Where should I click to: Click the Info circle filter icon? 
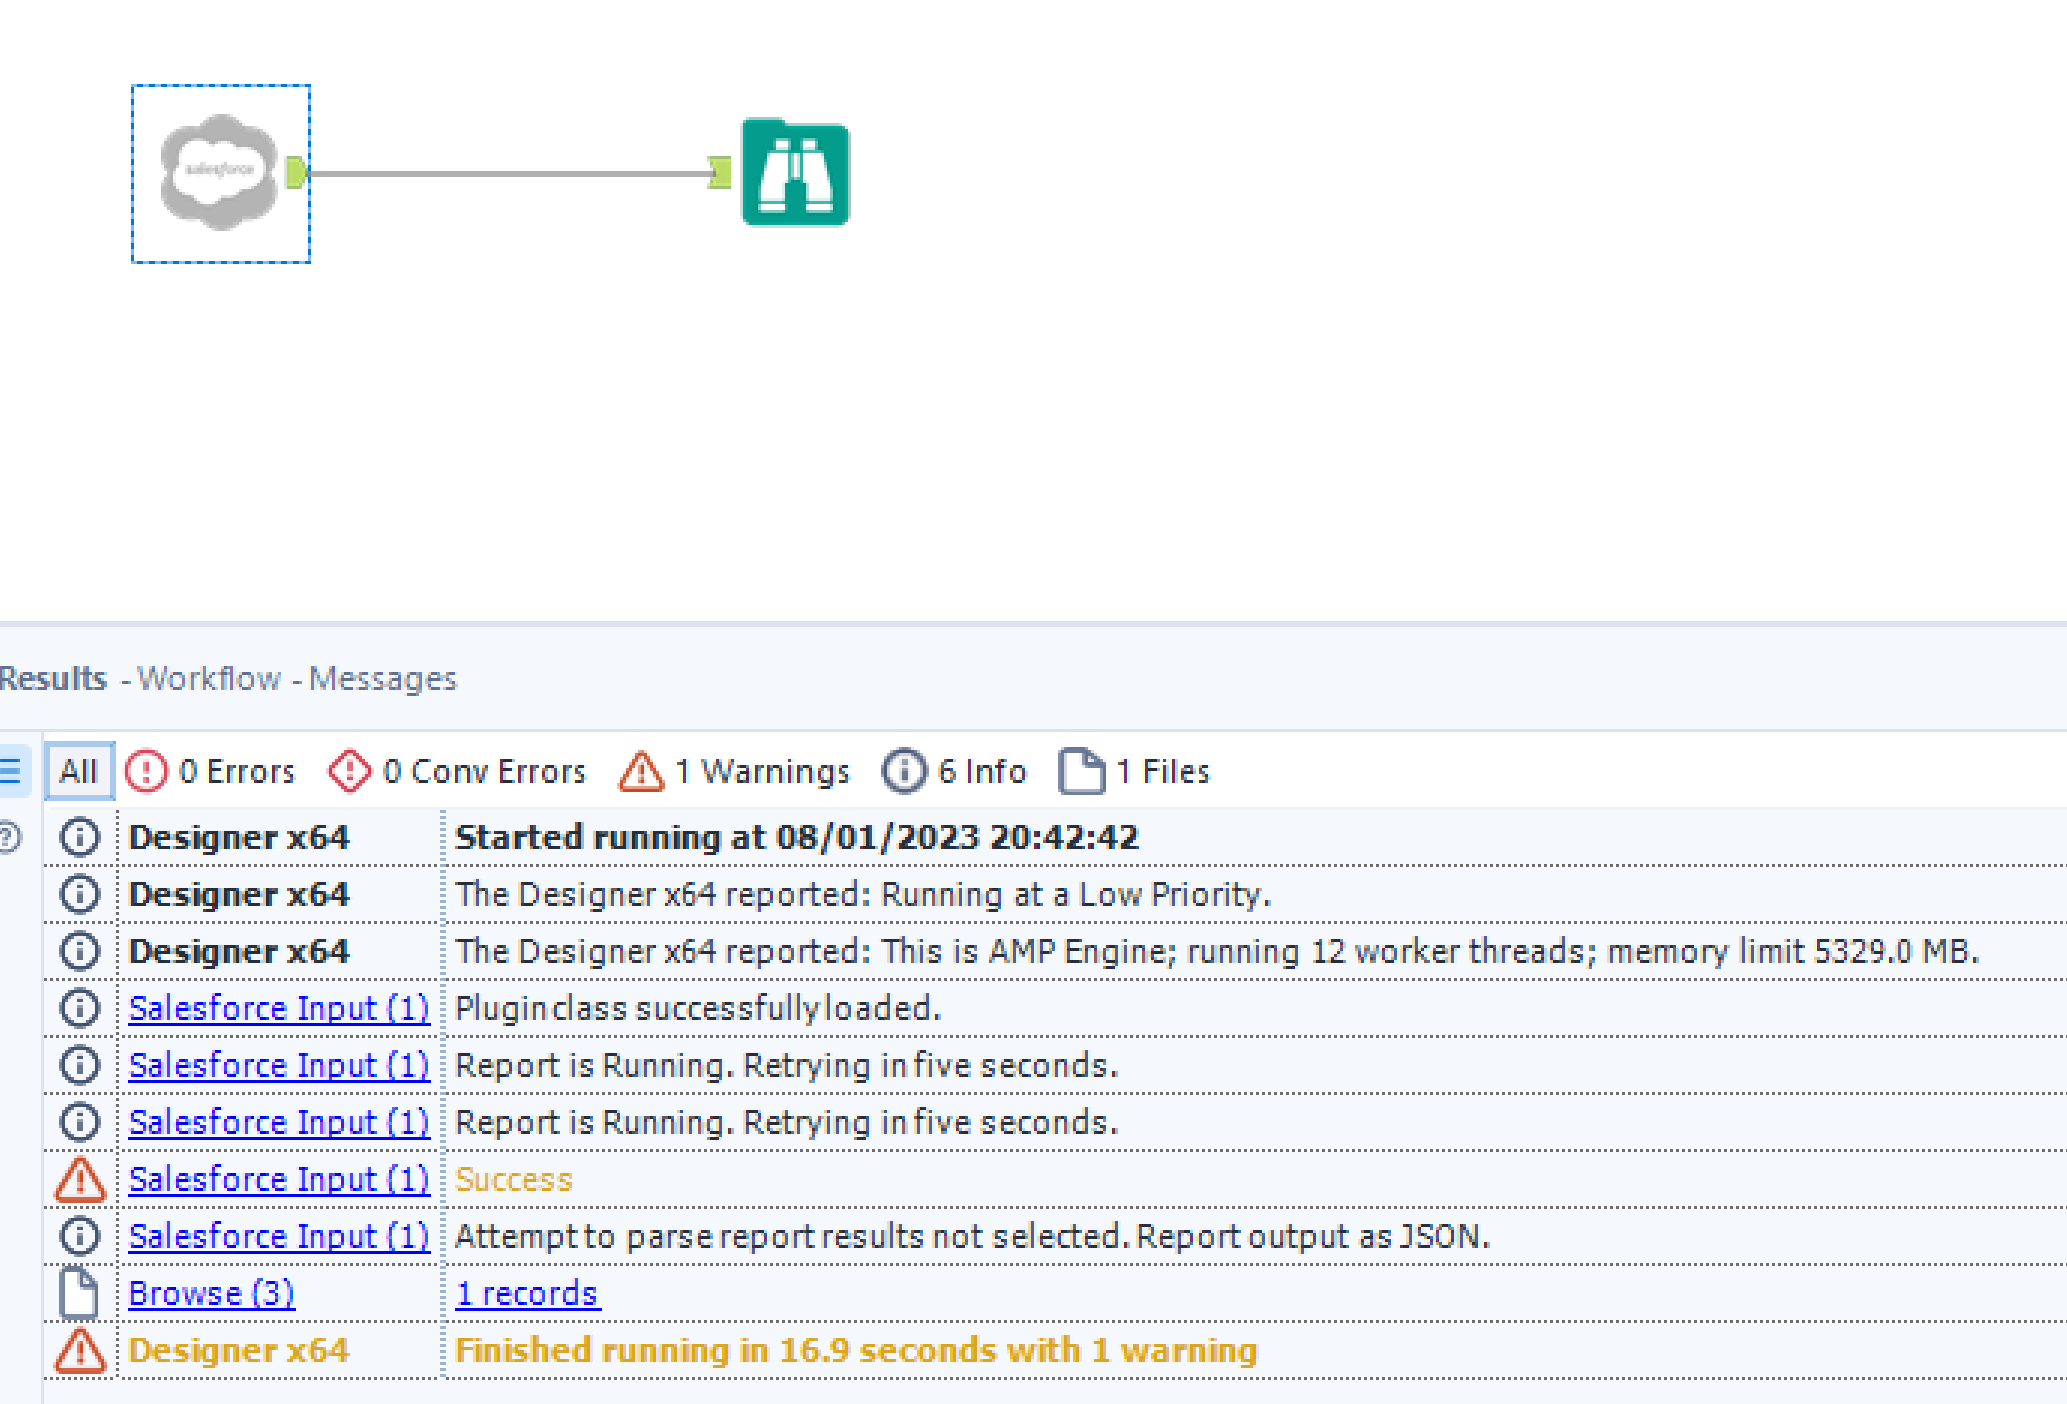pyautogui.click(x=903, y=770)
